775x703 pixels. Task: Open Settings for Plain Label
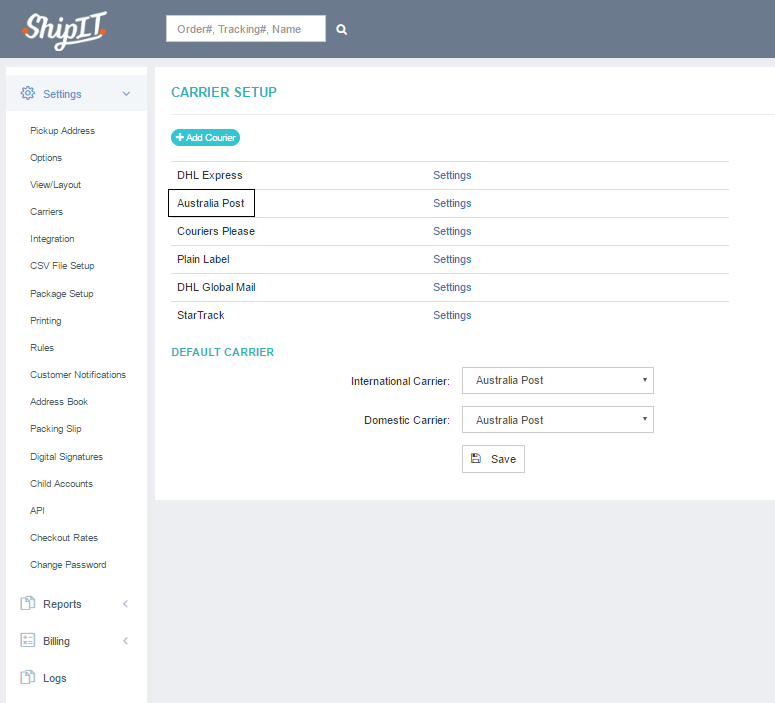click(452, 259)
